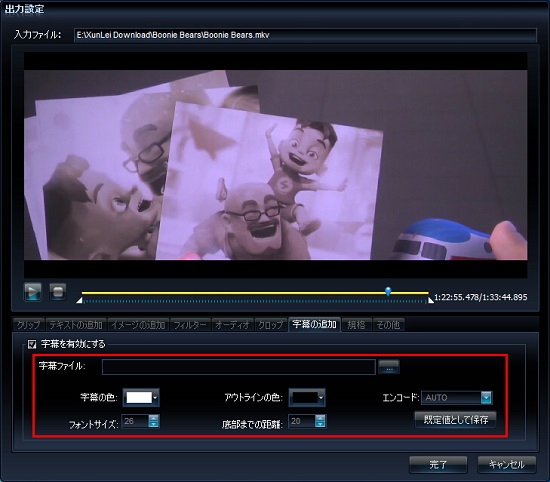Click the フォントサイズ stepper arrows
550x482 pixels.
pyautogui.click(x=154, y=421)
